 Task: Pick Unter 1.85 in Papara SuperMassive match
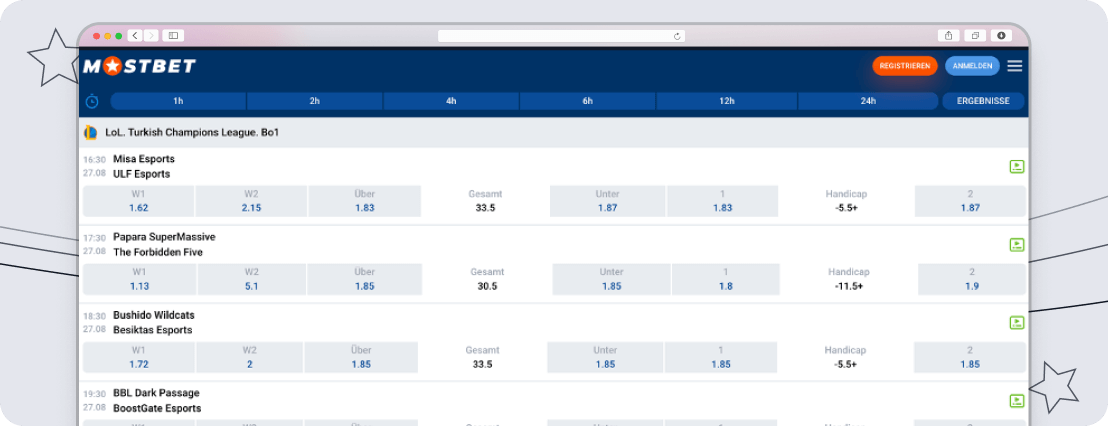[x=611, y=280]
